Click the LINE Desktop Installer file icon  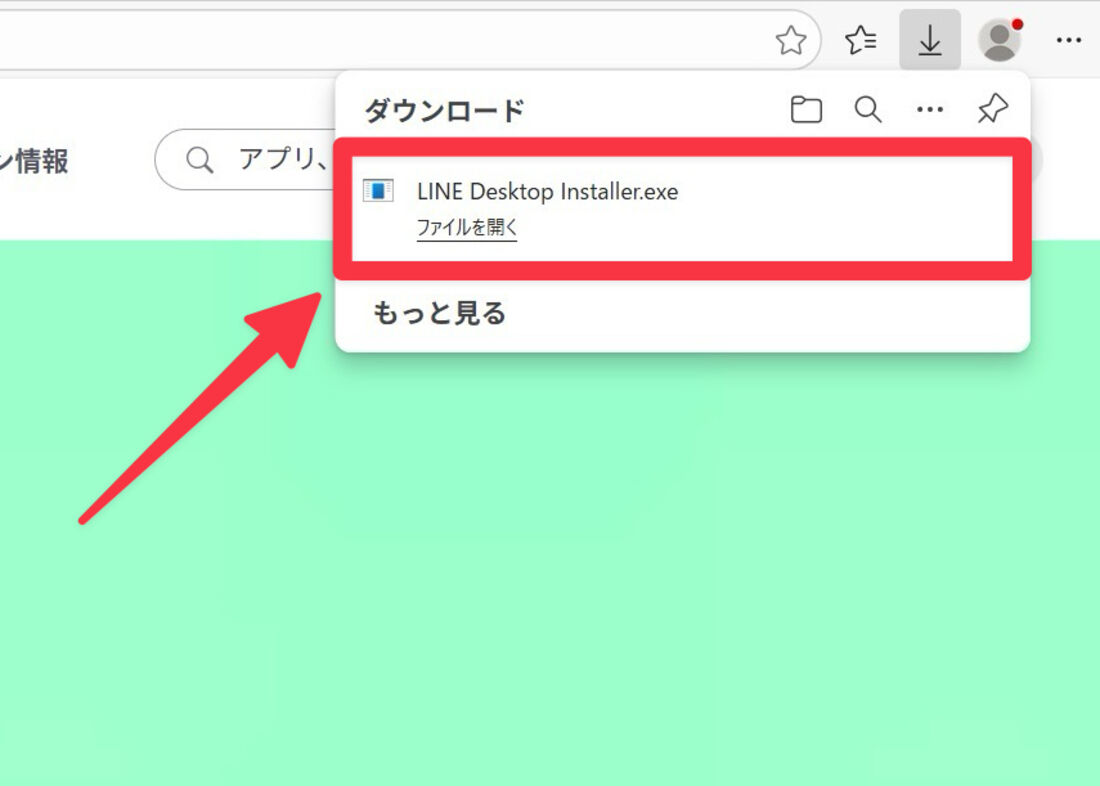pyautogui.click(x=378, y=191)
